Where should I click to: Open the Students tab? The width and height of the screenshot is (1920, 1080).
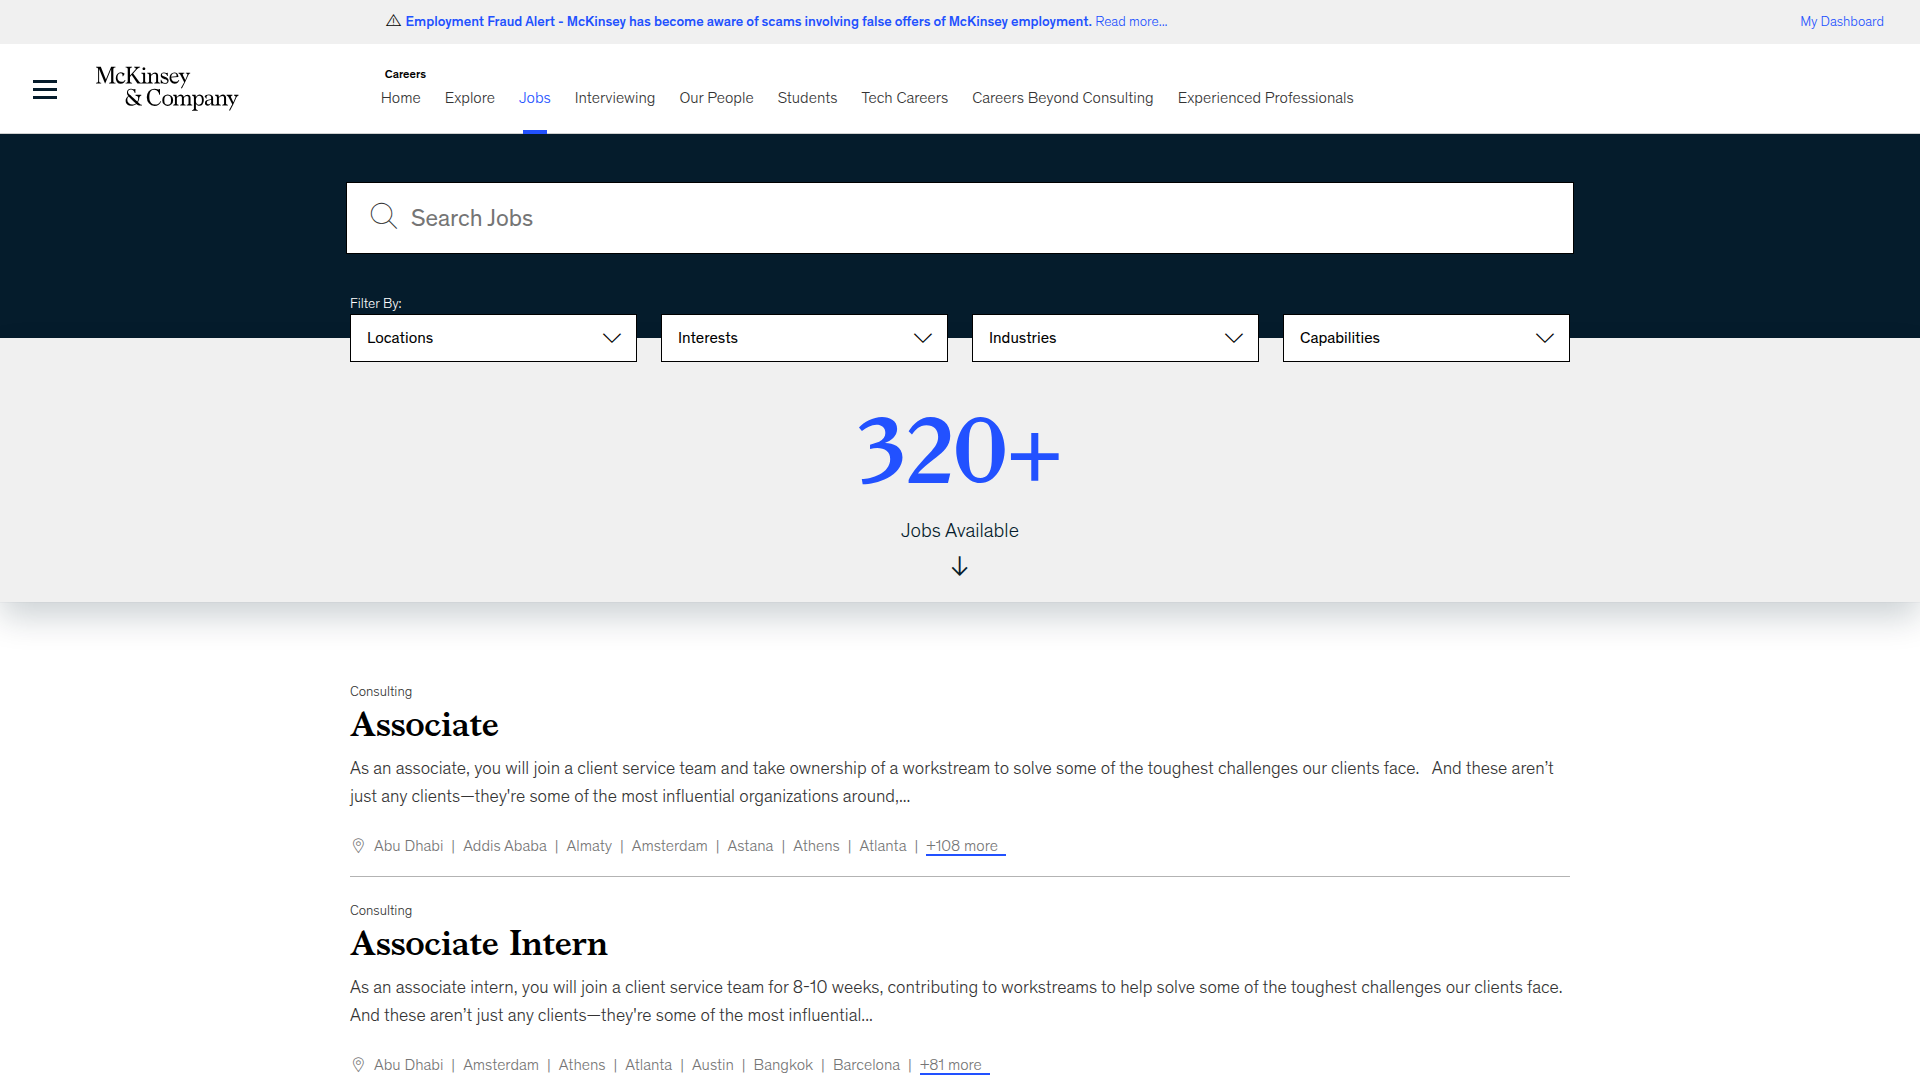click(x=807, y=98)
